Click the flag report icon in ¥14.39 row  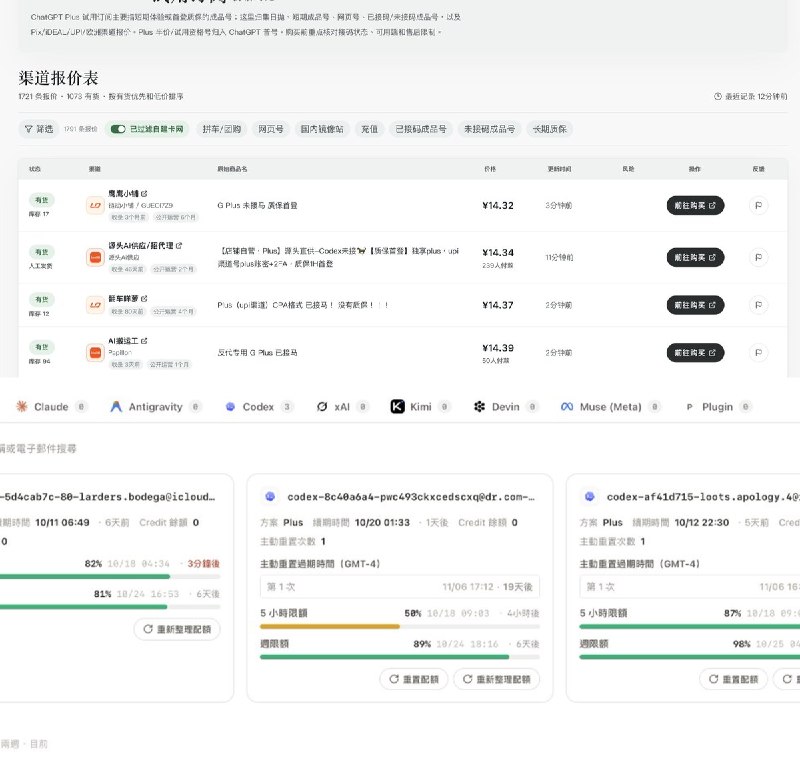(758, 352)
